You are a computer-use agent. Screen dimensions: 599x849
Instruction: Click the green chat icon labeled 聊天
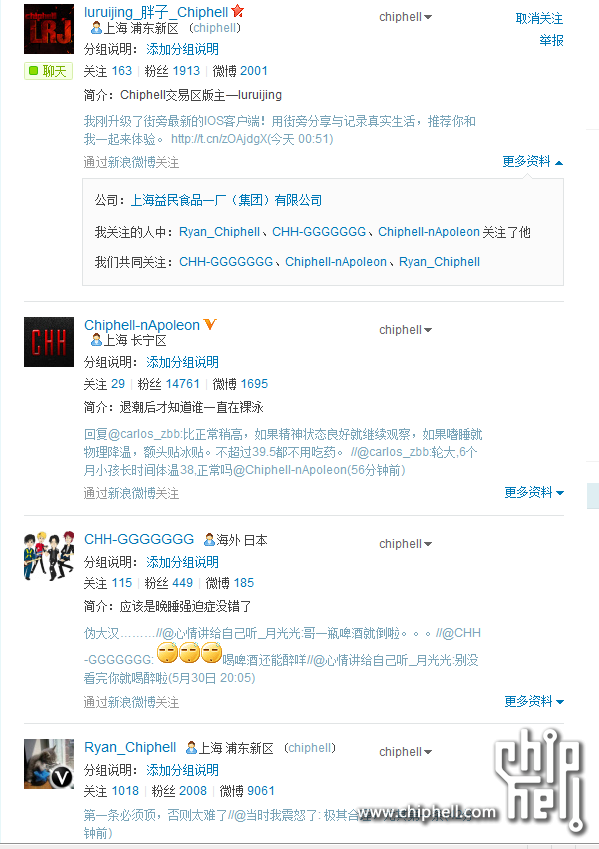tap(48, 71)
